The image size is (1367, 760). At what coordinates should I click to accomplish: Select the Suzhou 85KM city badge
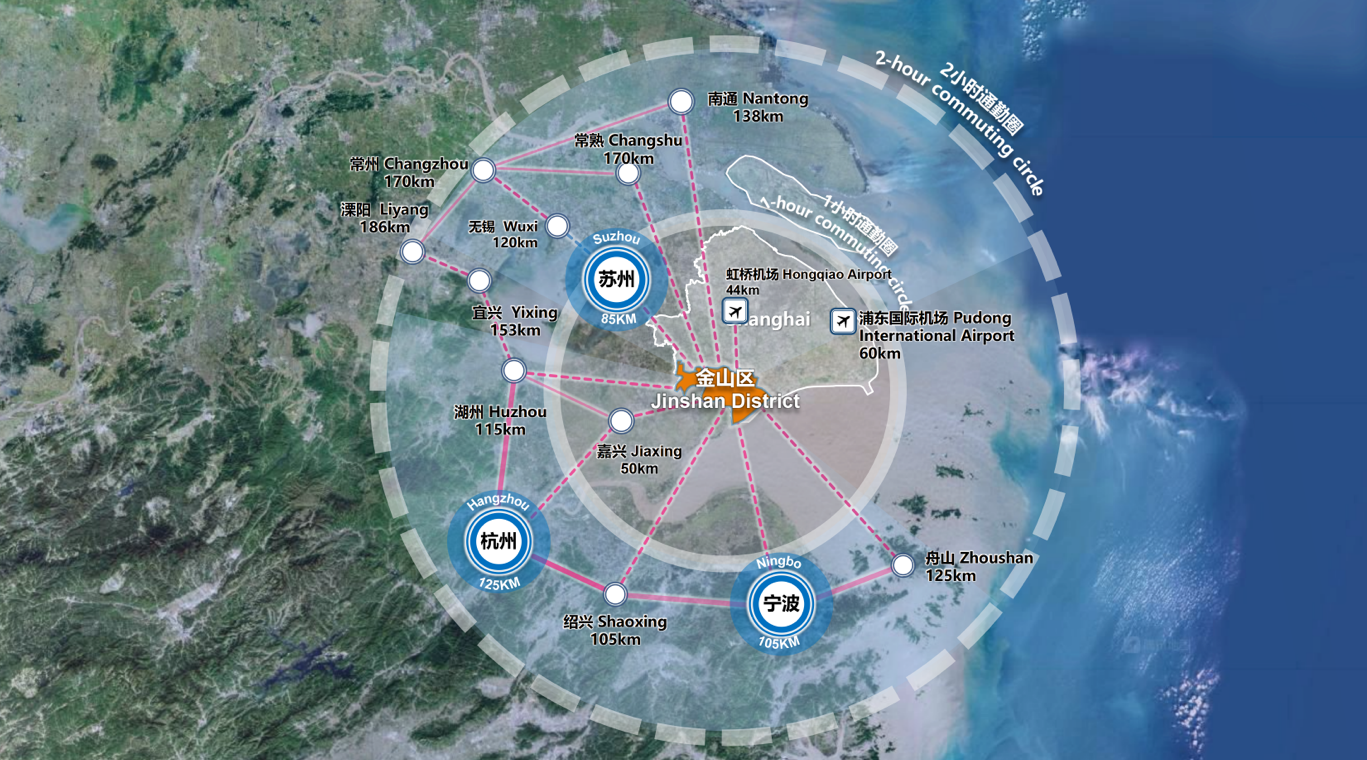click(x=616, y=281)
